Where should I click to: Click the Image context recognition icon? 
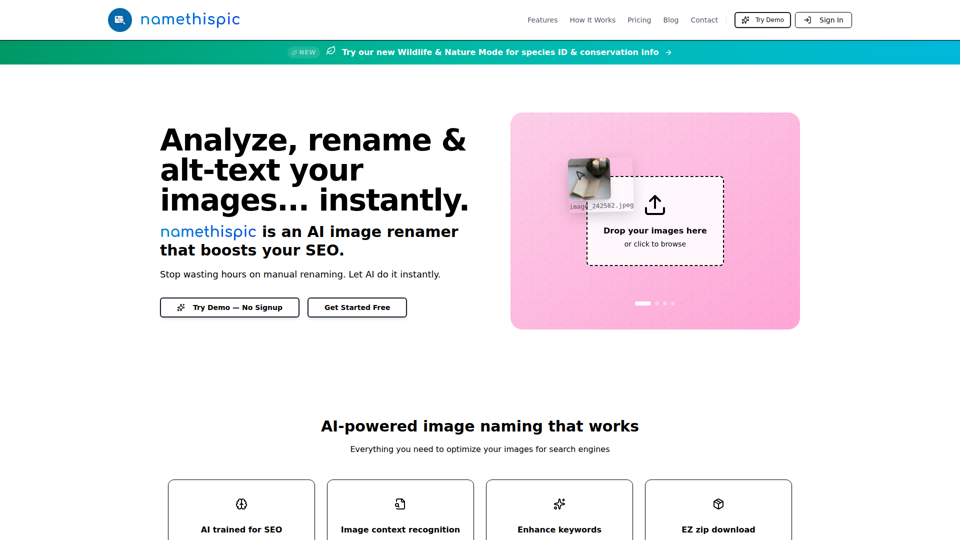(400, 504)
